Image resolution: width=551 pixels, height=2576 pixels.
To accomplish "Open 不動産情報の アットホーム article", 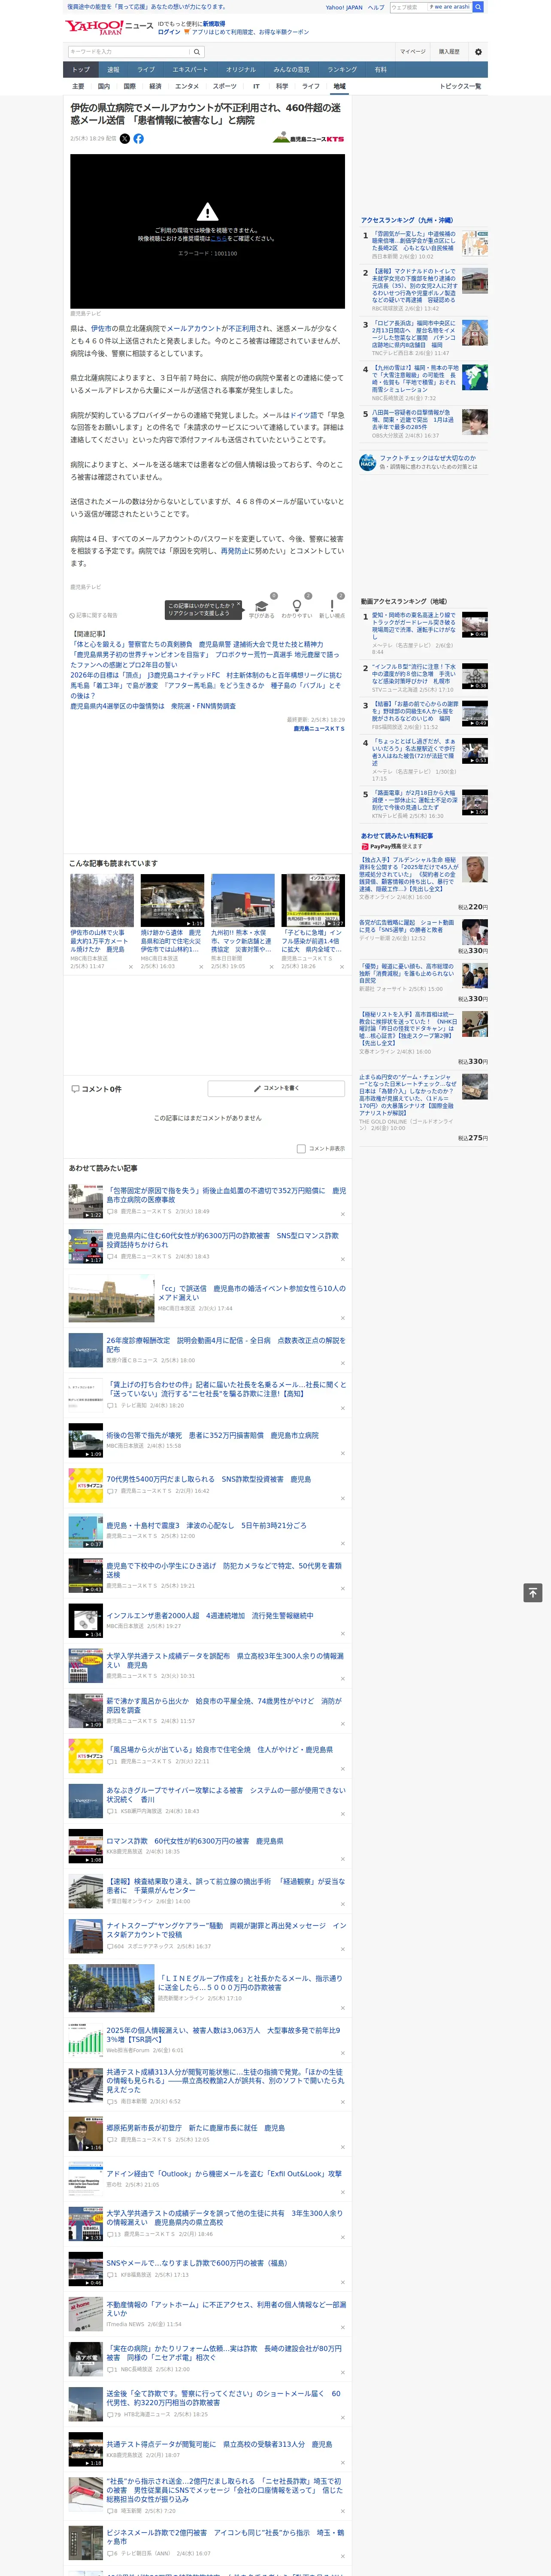I will tap(226, 2309).
